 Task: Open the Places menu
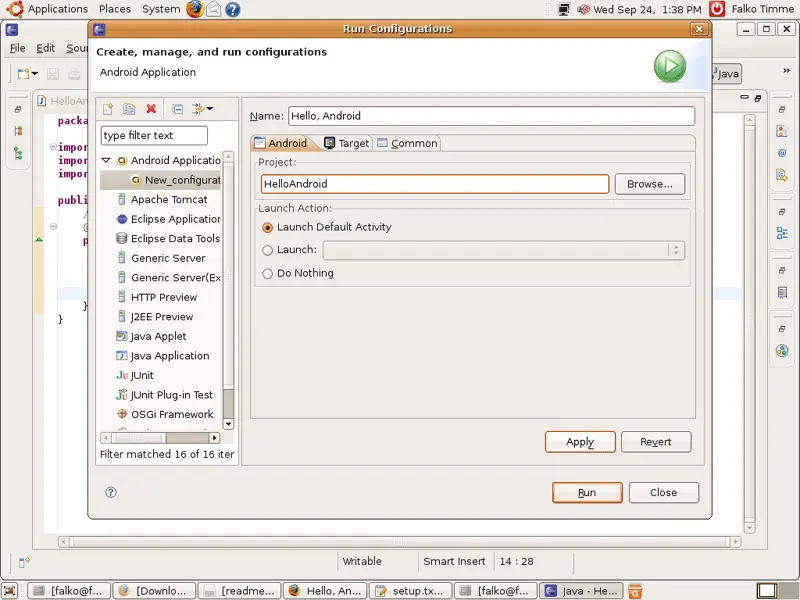(115, 9)
